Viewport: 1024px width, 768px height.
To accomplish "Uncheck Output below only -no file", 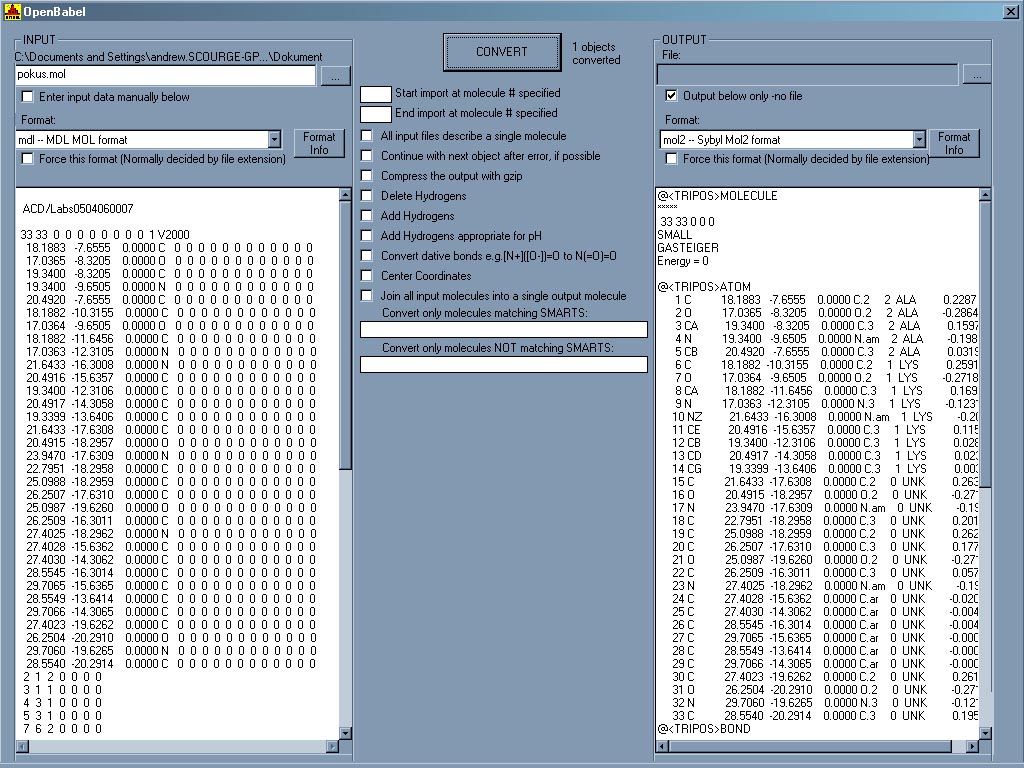I will coord(671,96).
